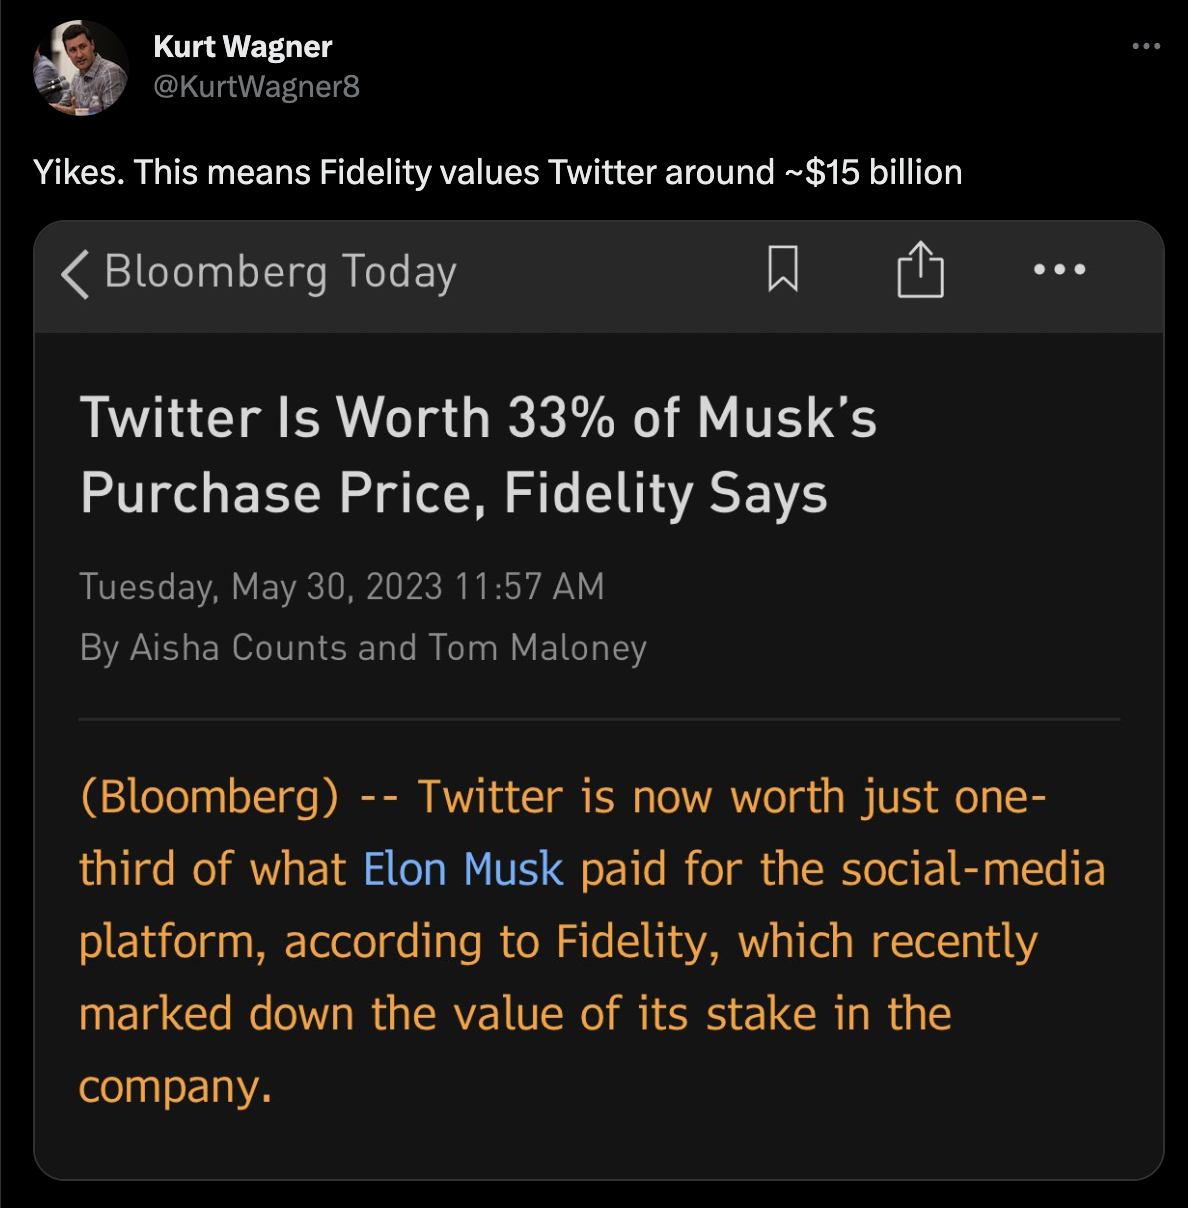The height and width of the screenshot is (1208, 1188).
Task: Click the Bloomberg Today header label
Action: tap(281, 272)
